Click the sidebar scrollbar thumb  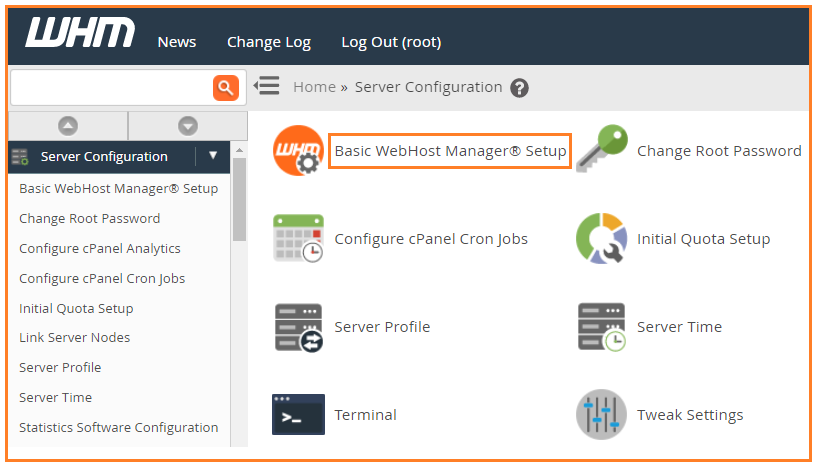(239, 199)
